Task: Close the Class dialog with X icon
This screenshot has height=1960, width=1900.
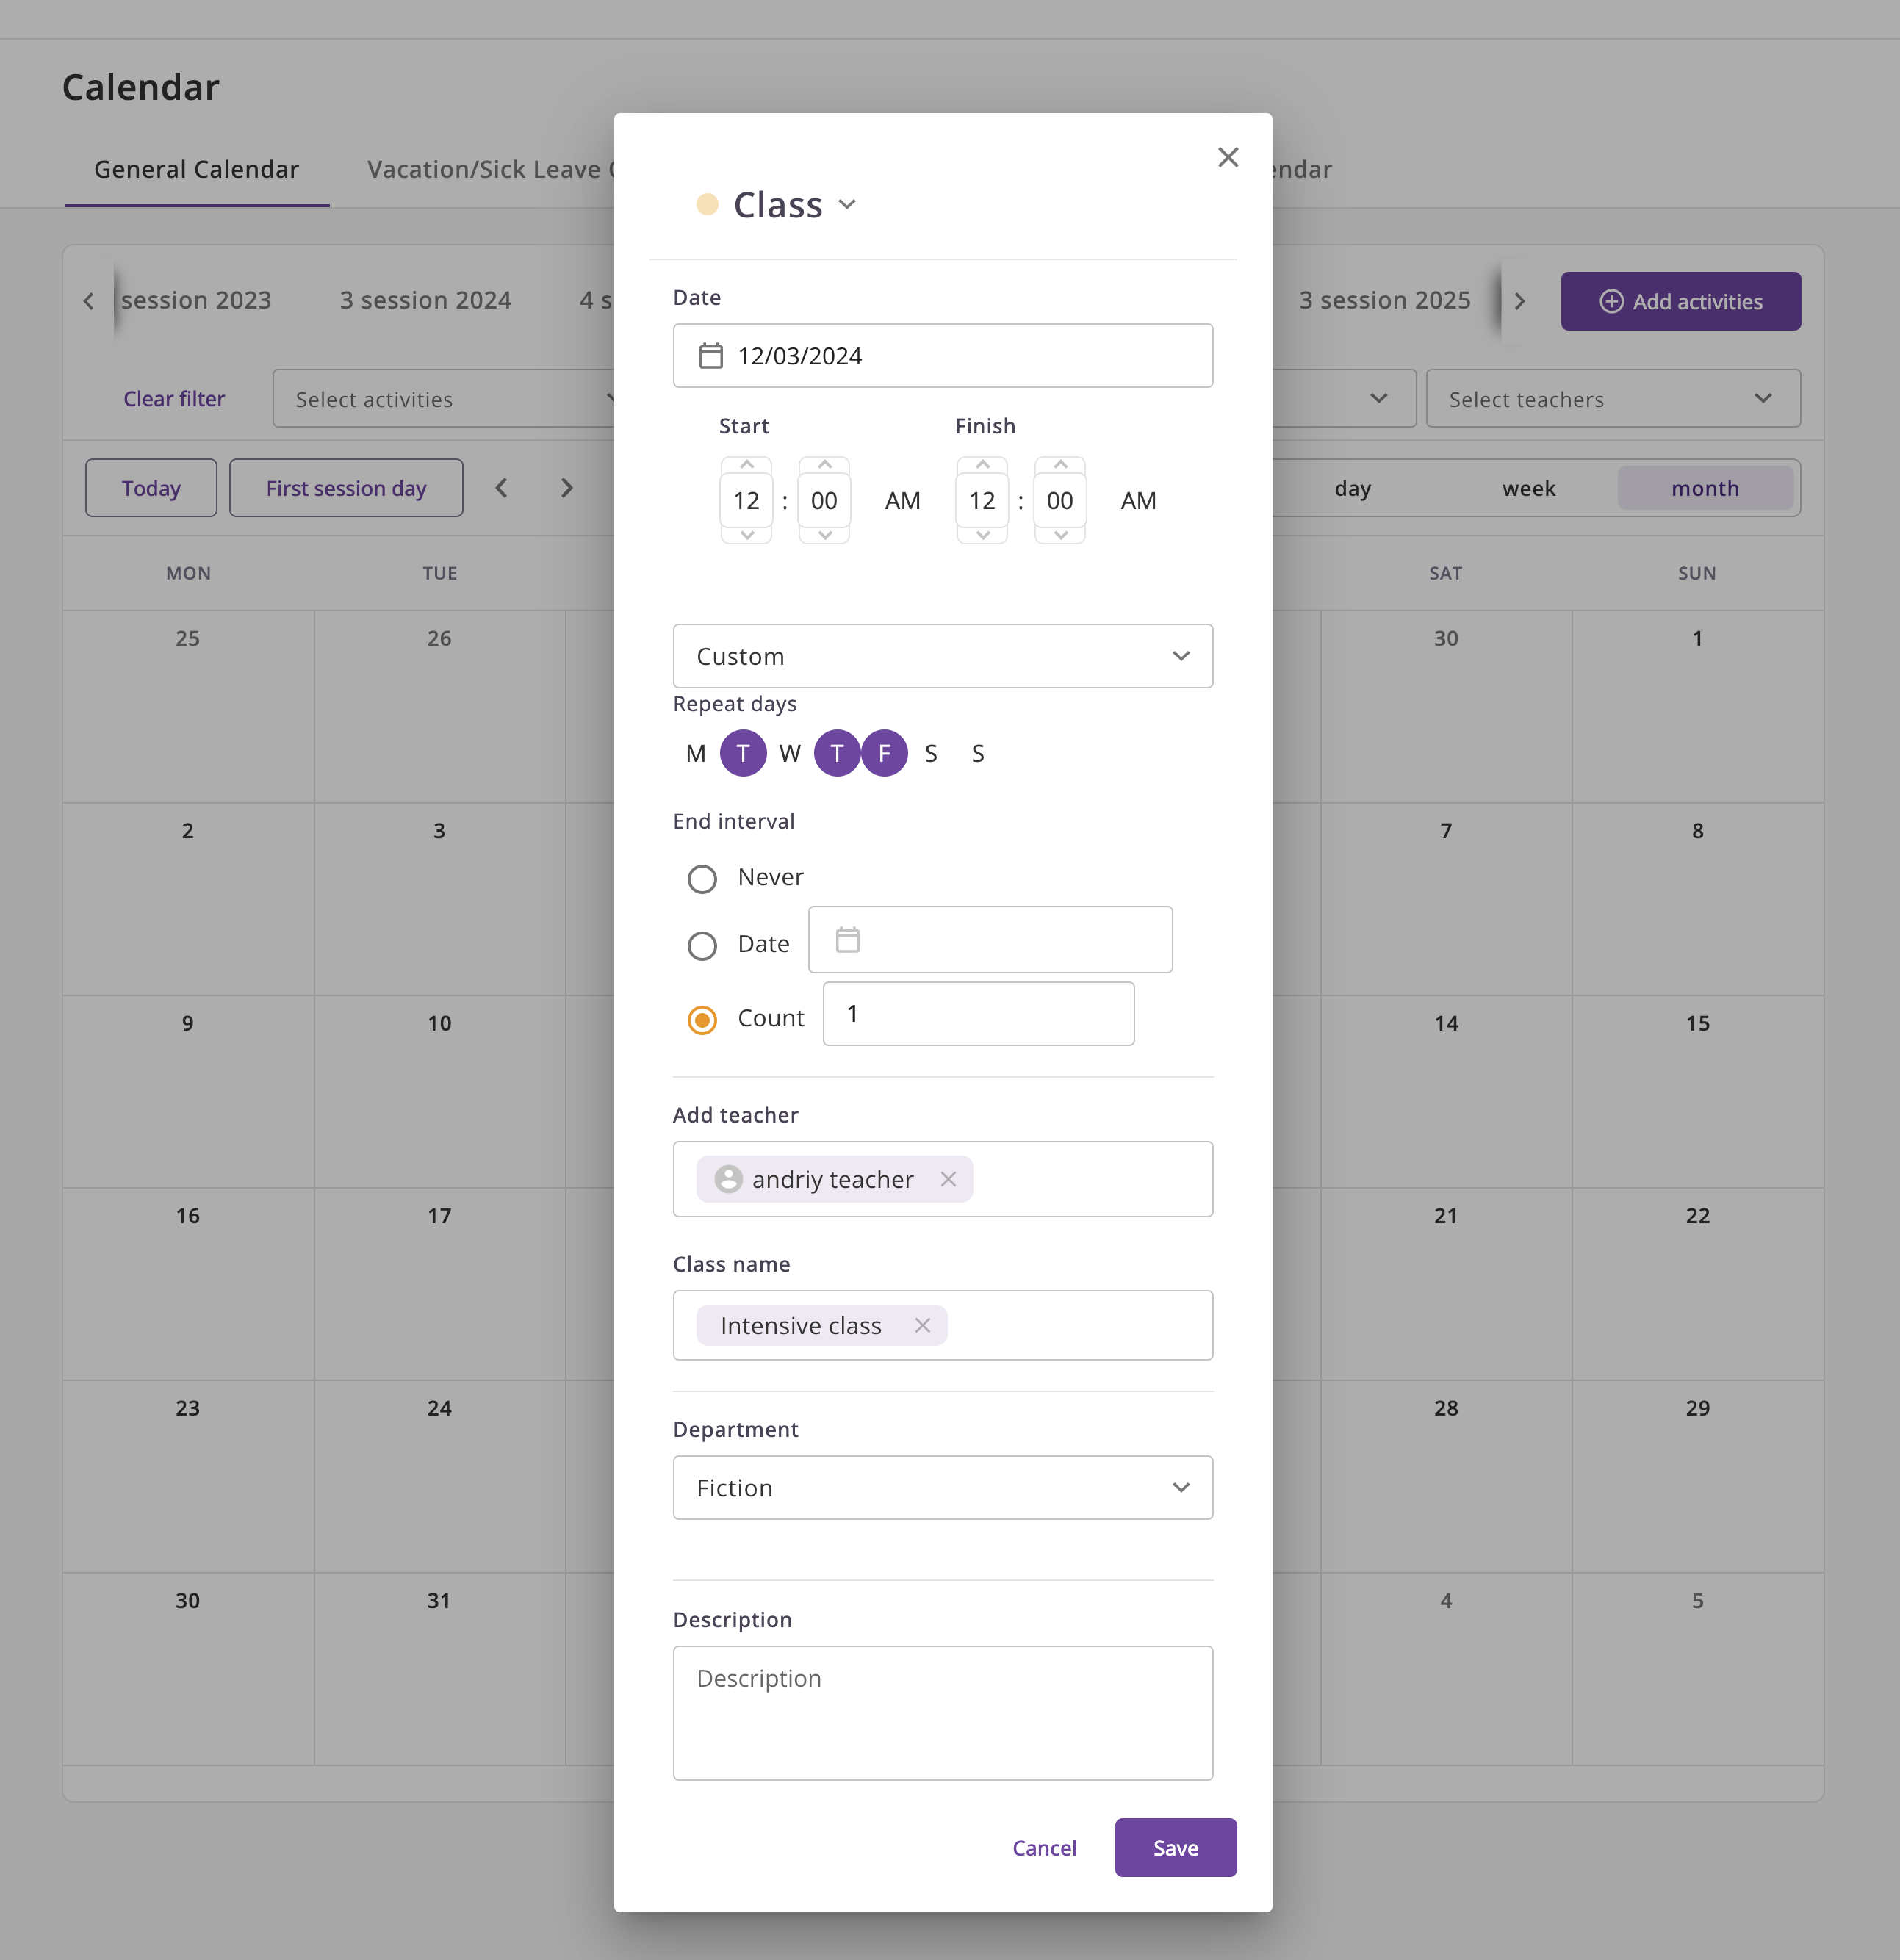Action: [x=1227, y=157]
